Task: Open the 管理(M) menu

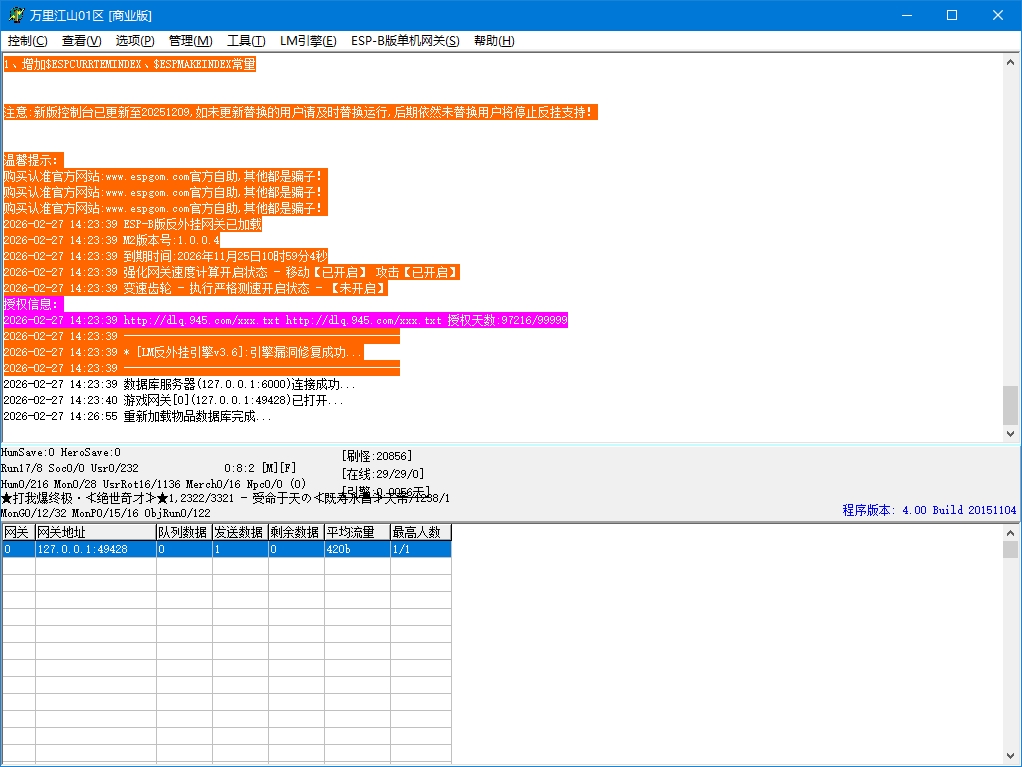Action: (x=190, y=41)
